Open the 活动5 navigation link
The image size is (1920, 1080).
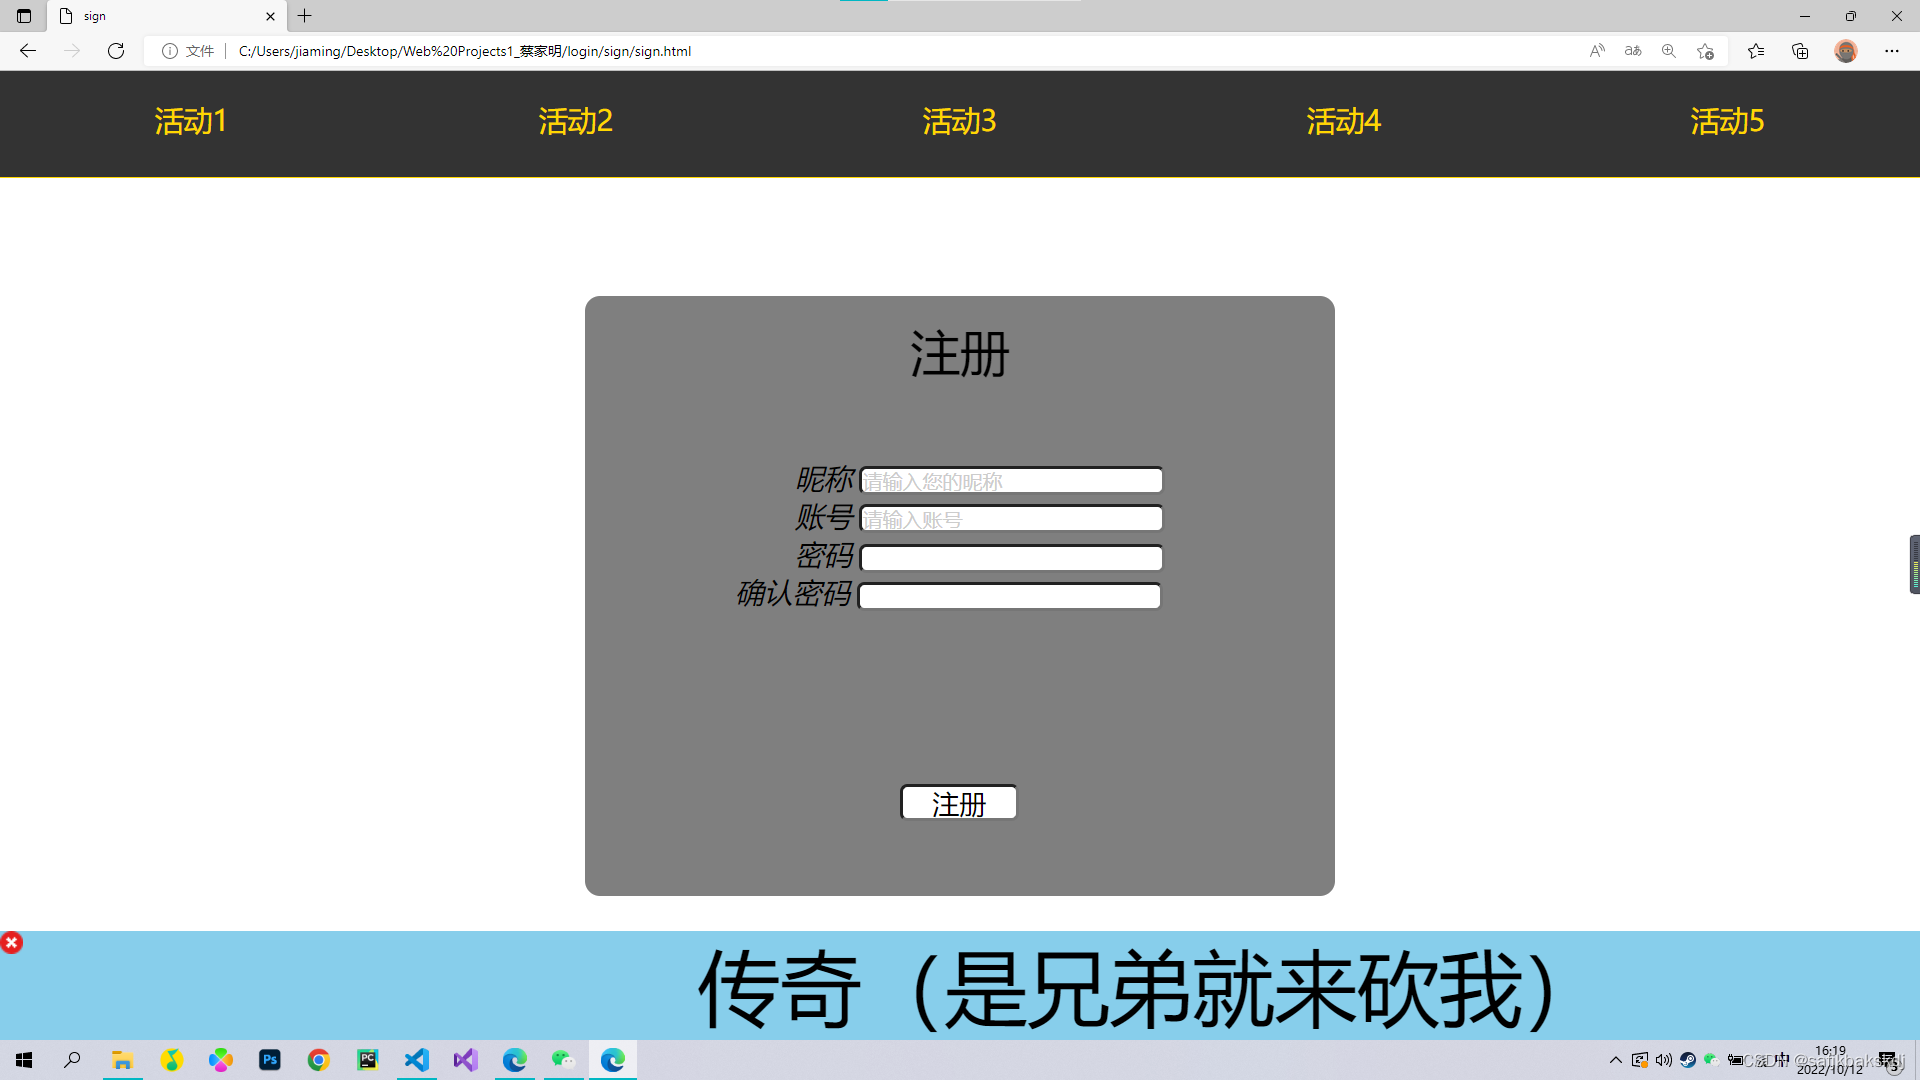coord(1727,122)
